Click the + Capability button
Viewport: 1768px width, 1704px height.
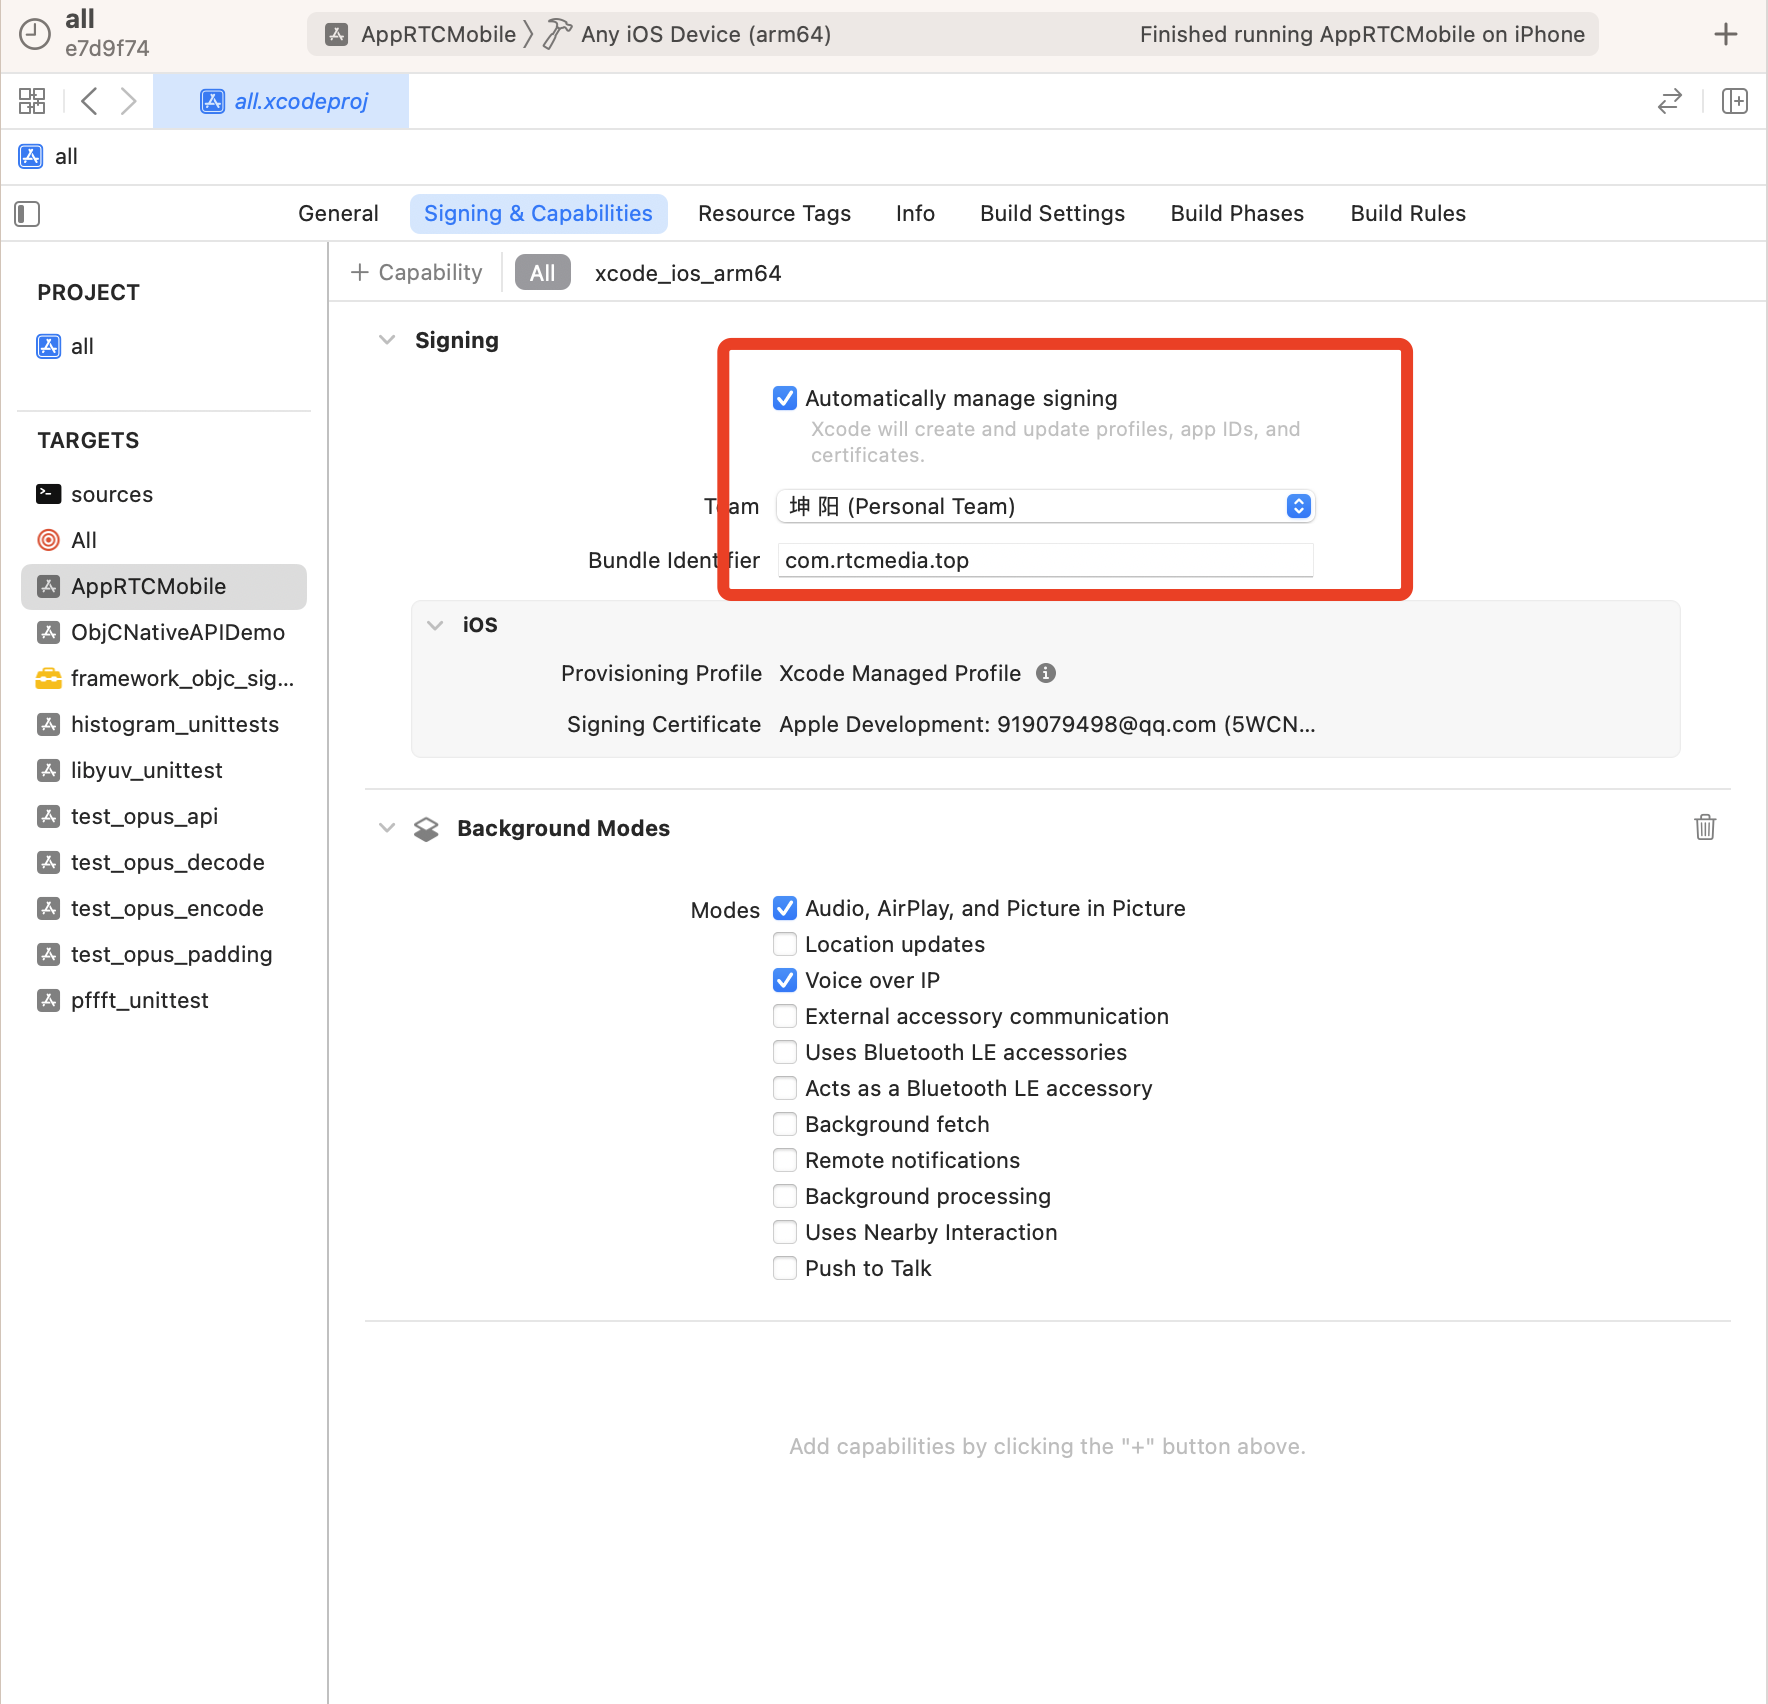pyautogui.click(x=417, y=272)
